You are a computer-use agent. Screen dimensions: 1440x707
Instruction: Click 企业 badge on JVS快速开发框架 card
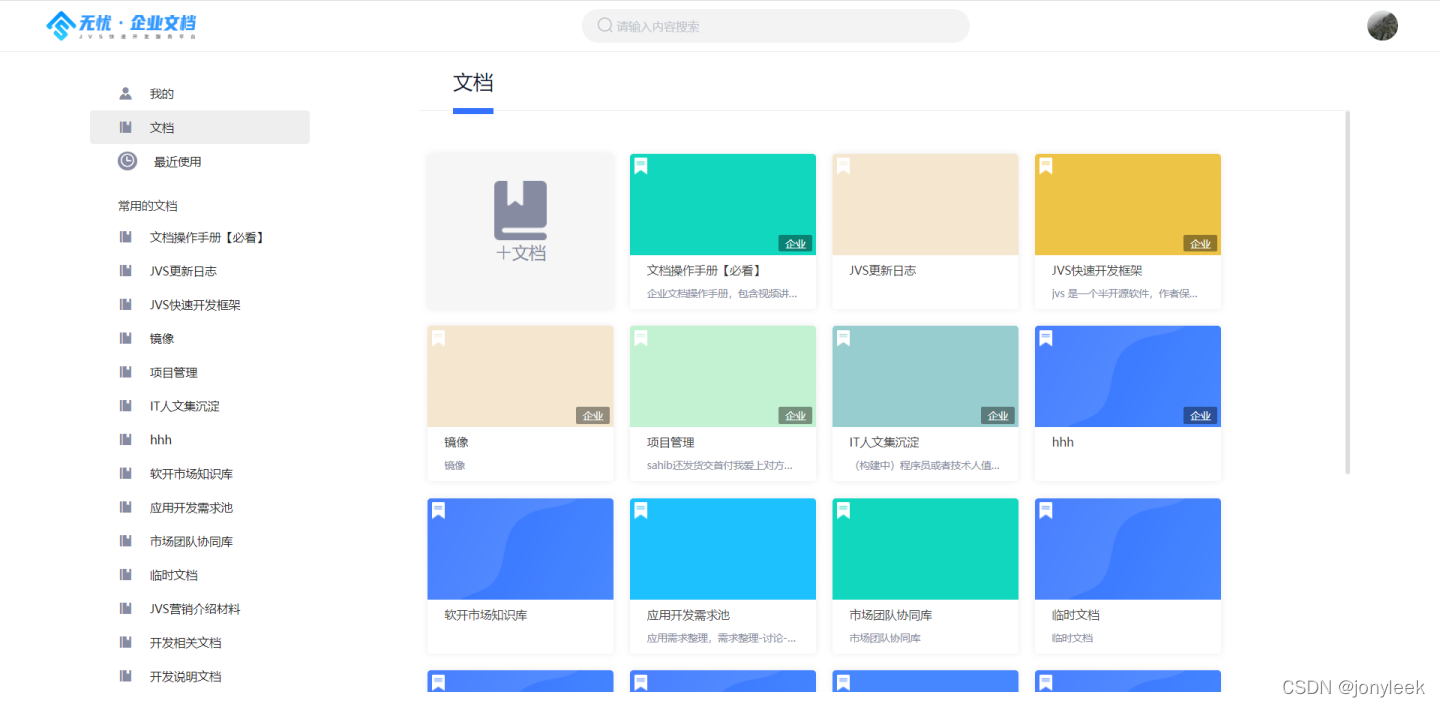(x=1200, y=243)
